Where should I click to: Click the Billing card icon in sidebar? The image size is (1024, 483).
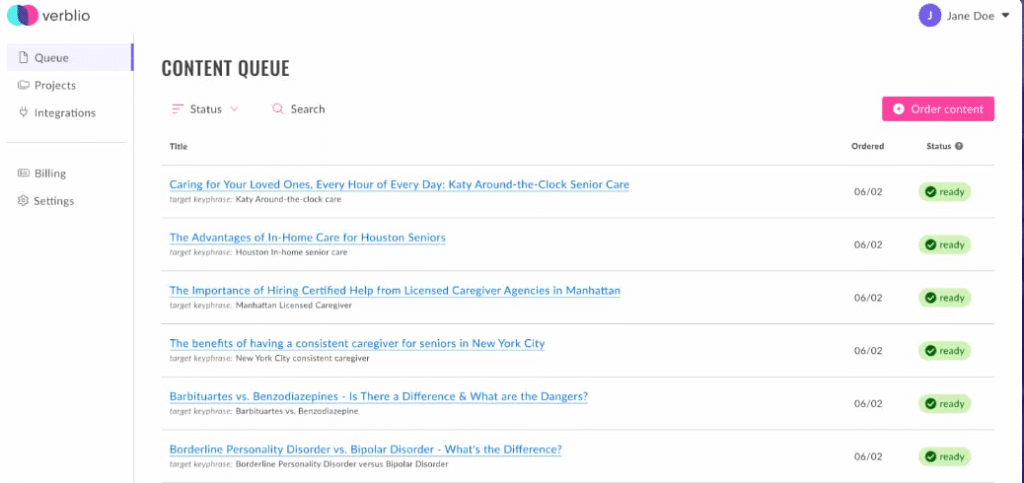(x=24, y=173)
